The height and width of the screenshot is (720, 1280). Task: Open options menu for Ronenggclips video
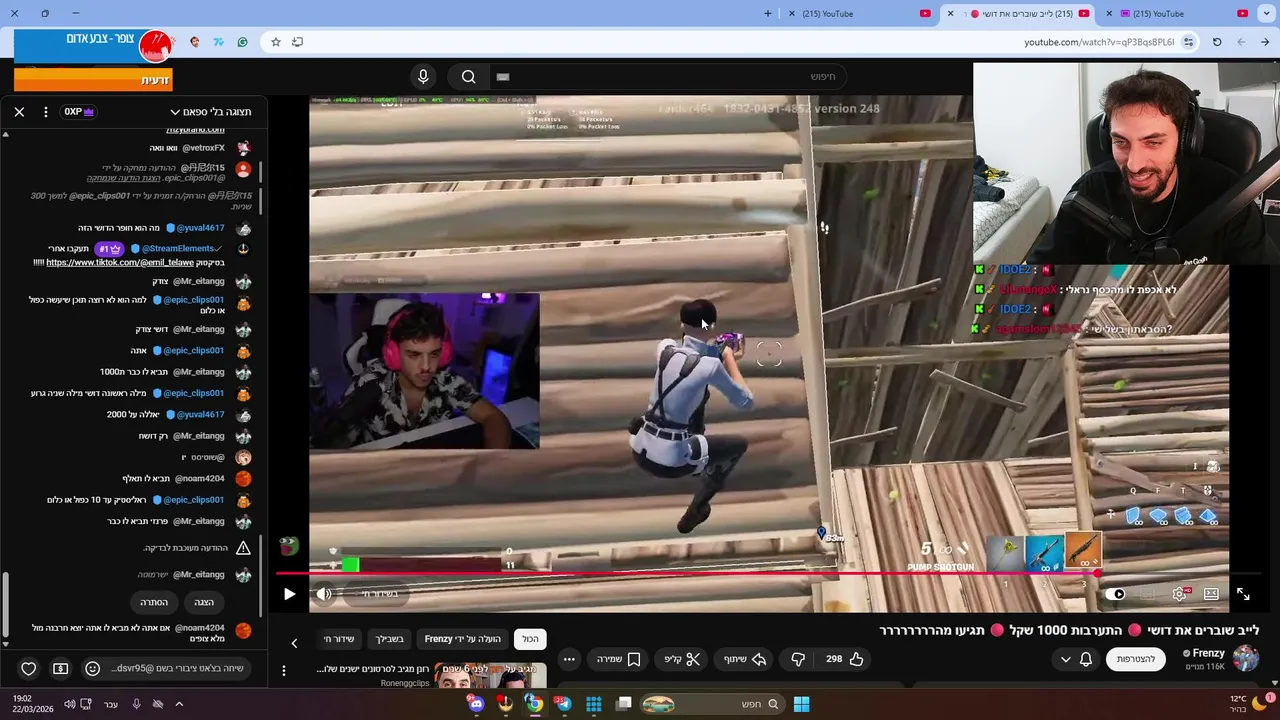(284, 671)
